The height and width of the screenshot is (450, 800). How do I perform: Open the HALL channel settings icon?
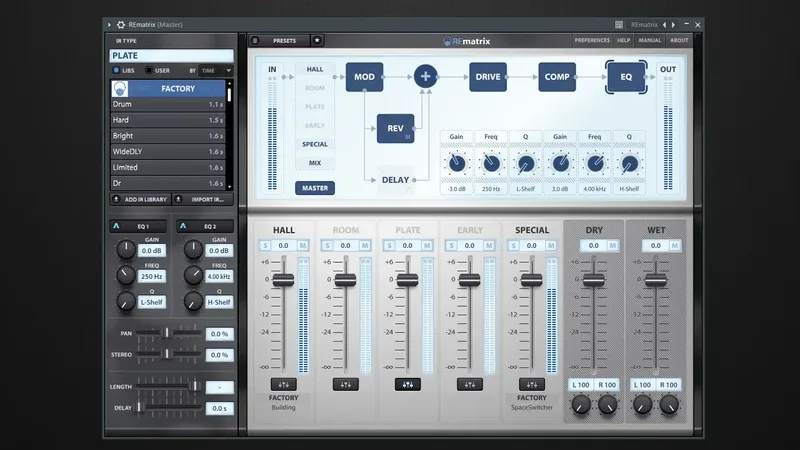click(284, 385)
